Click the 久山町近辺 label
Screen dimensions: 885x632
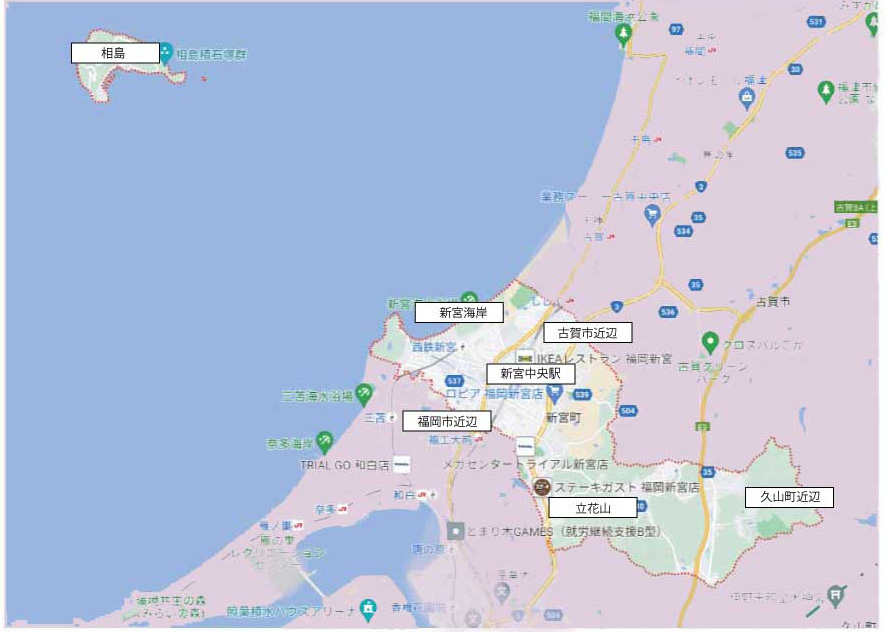point(789,496)
